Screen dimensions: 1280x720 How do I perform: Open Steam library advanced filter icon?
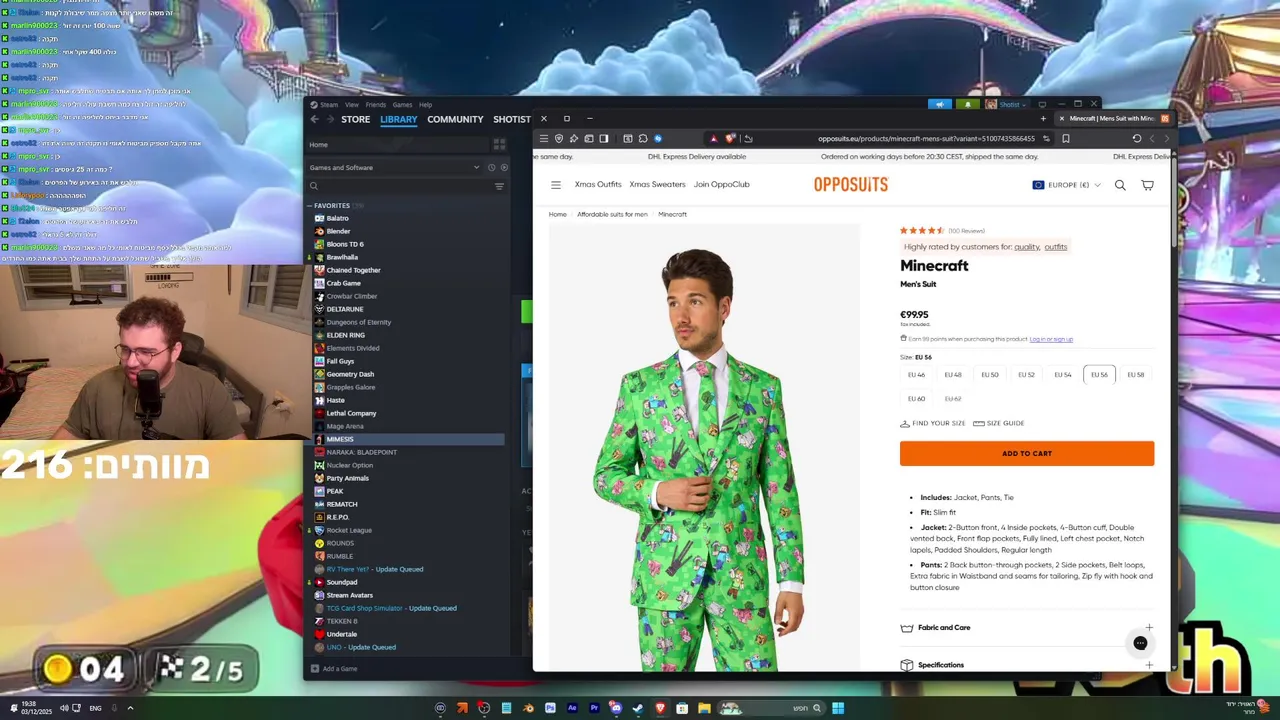pyautogui.click(x=499, y=186)
